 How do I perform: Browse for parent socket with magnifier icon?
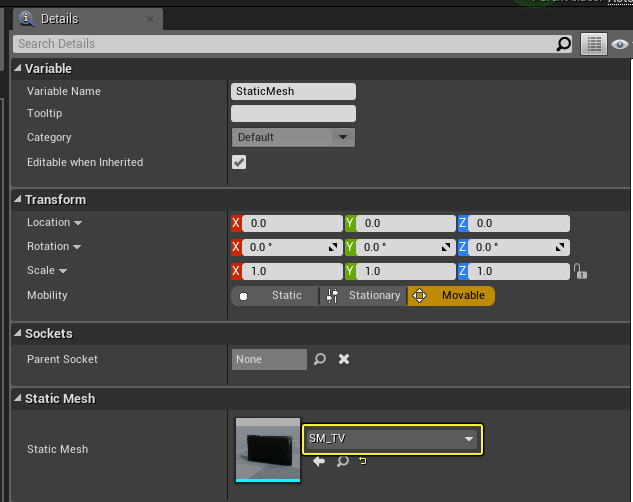[320, 359]
